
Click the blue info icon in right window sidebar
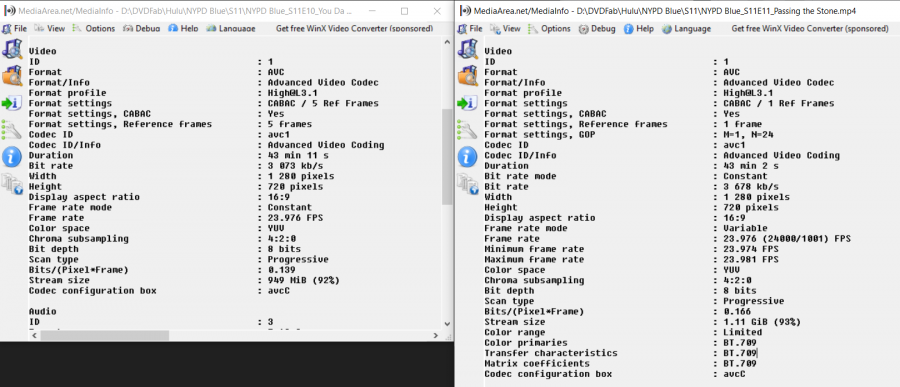pos(468,156)
